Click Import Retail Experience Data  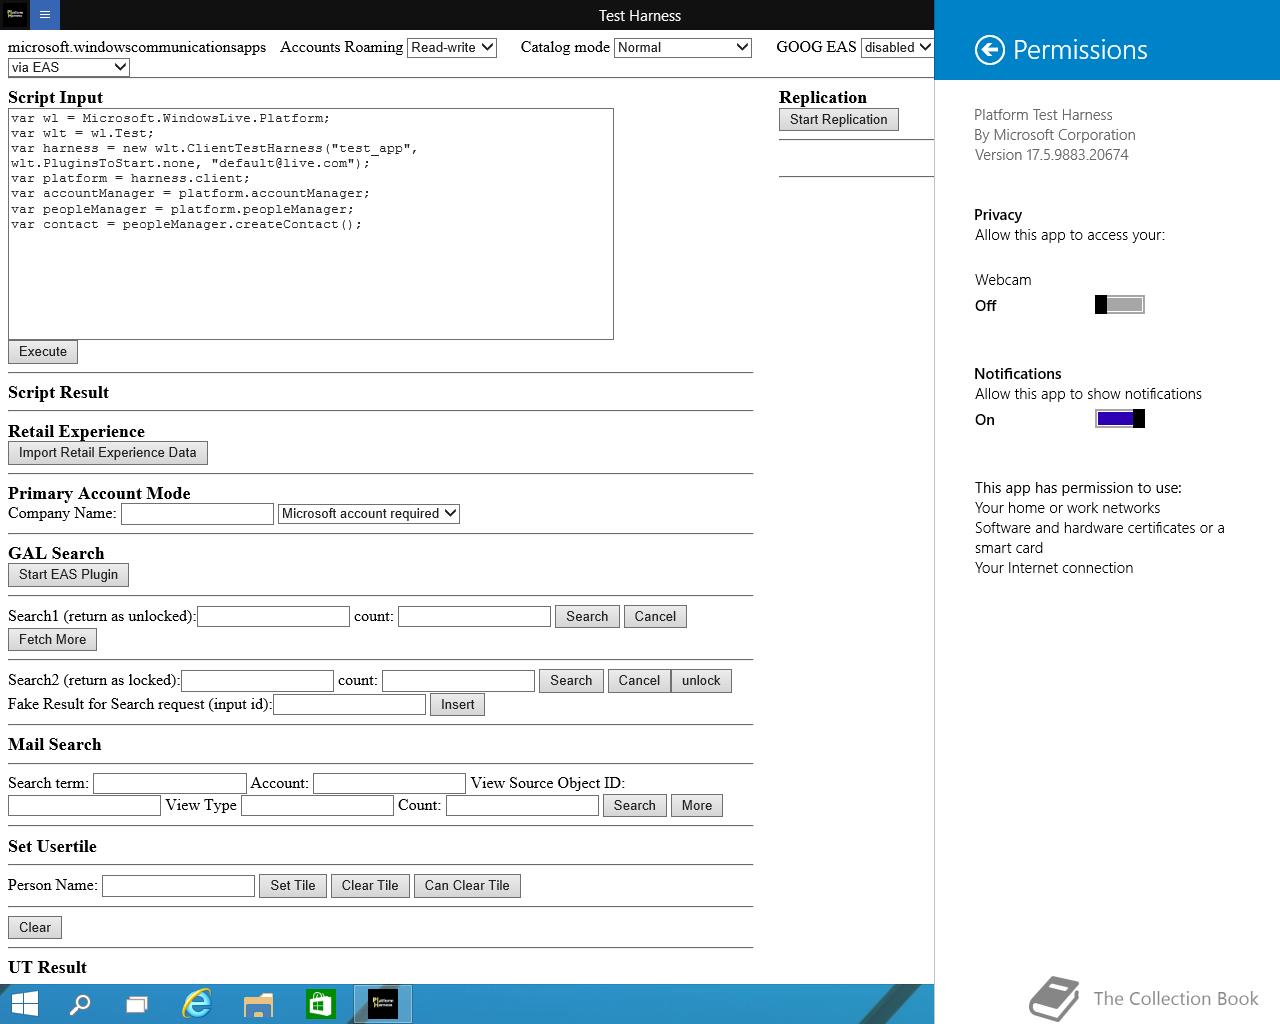coord(108,453)
